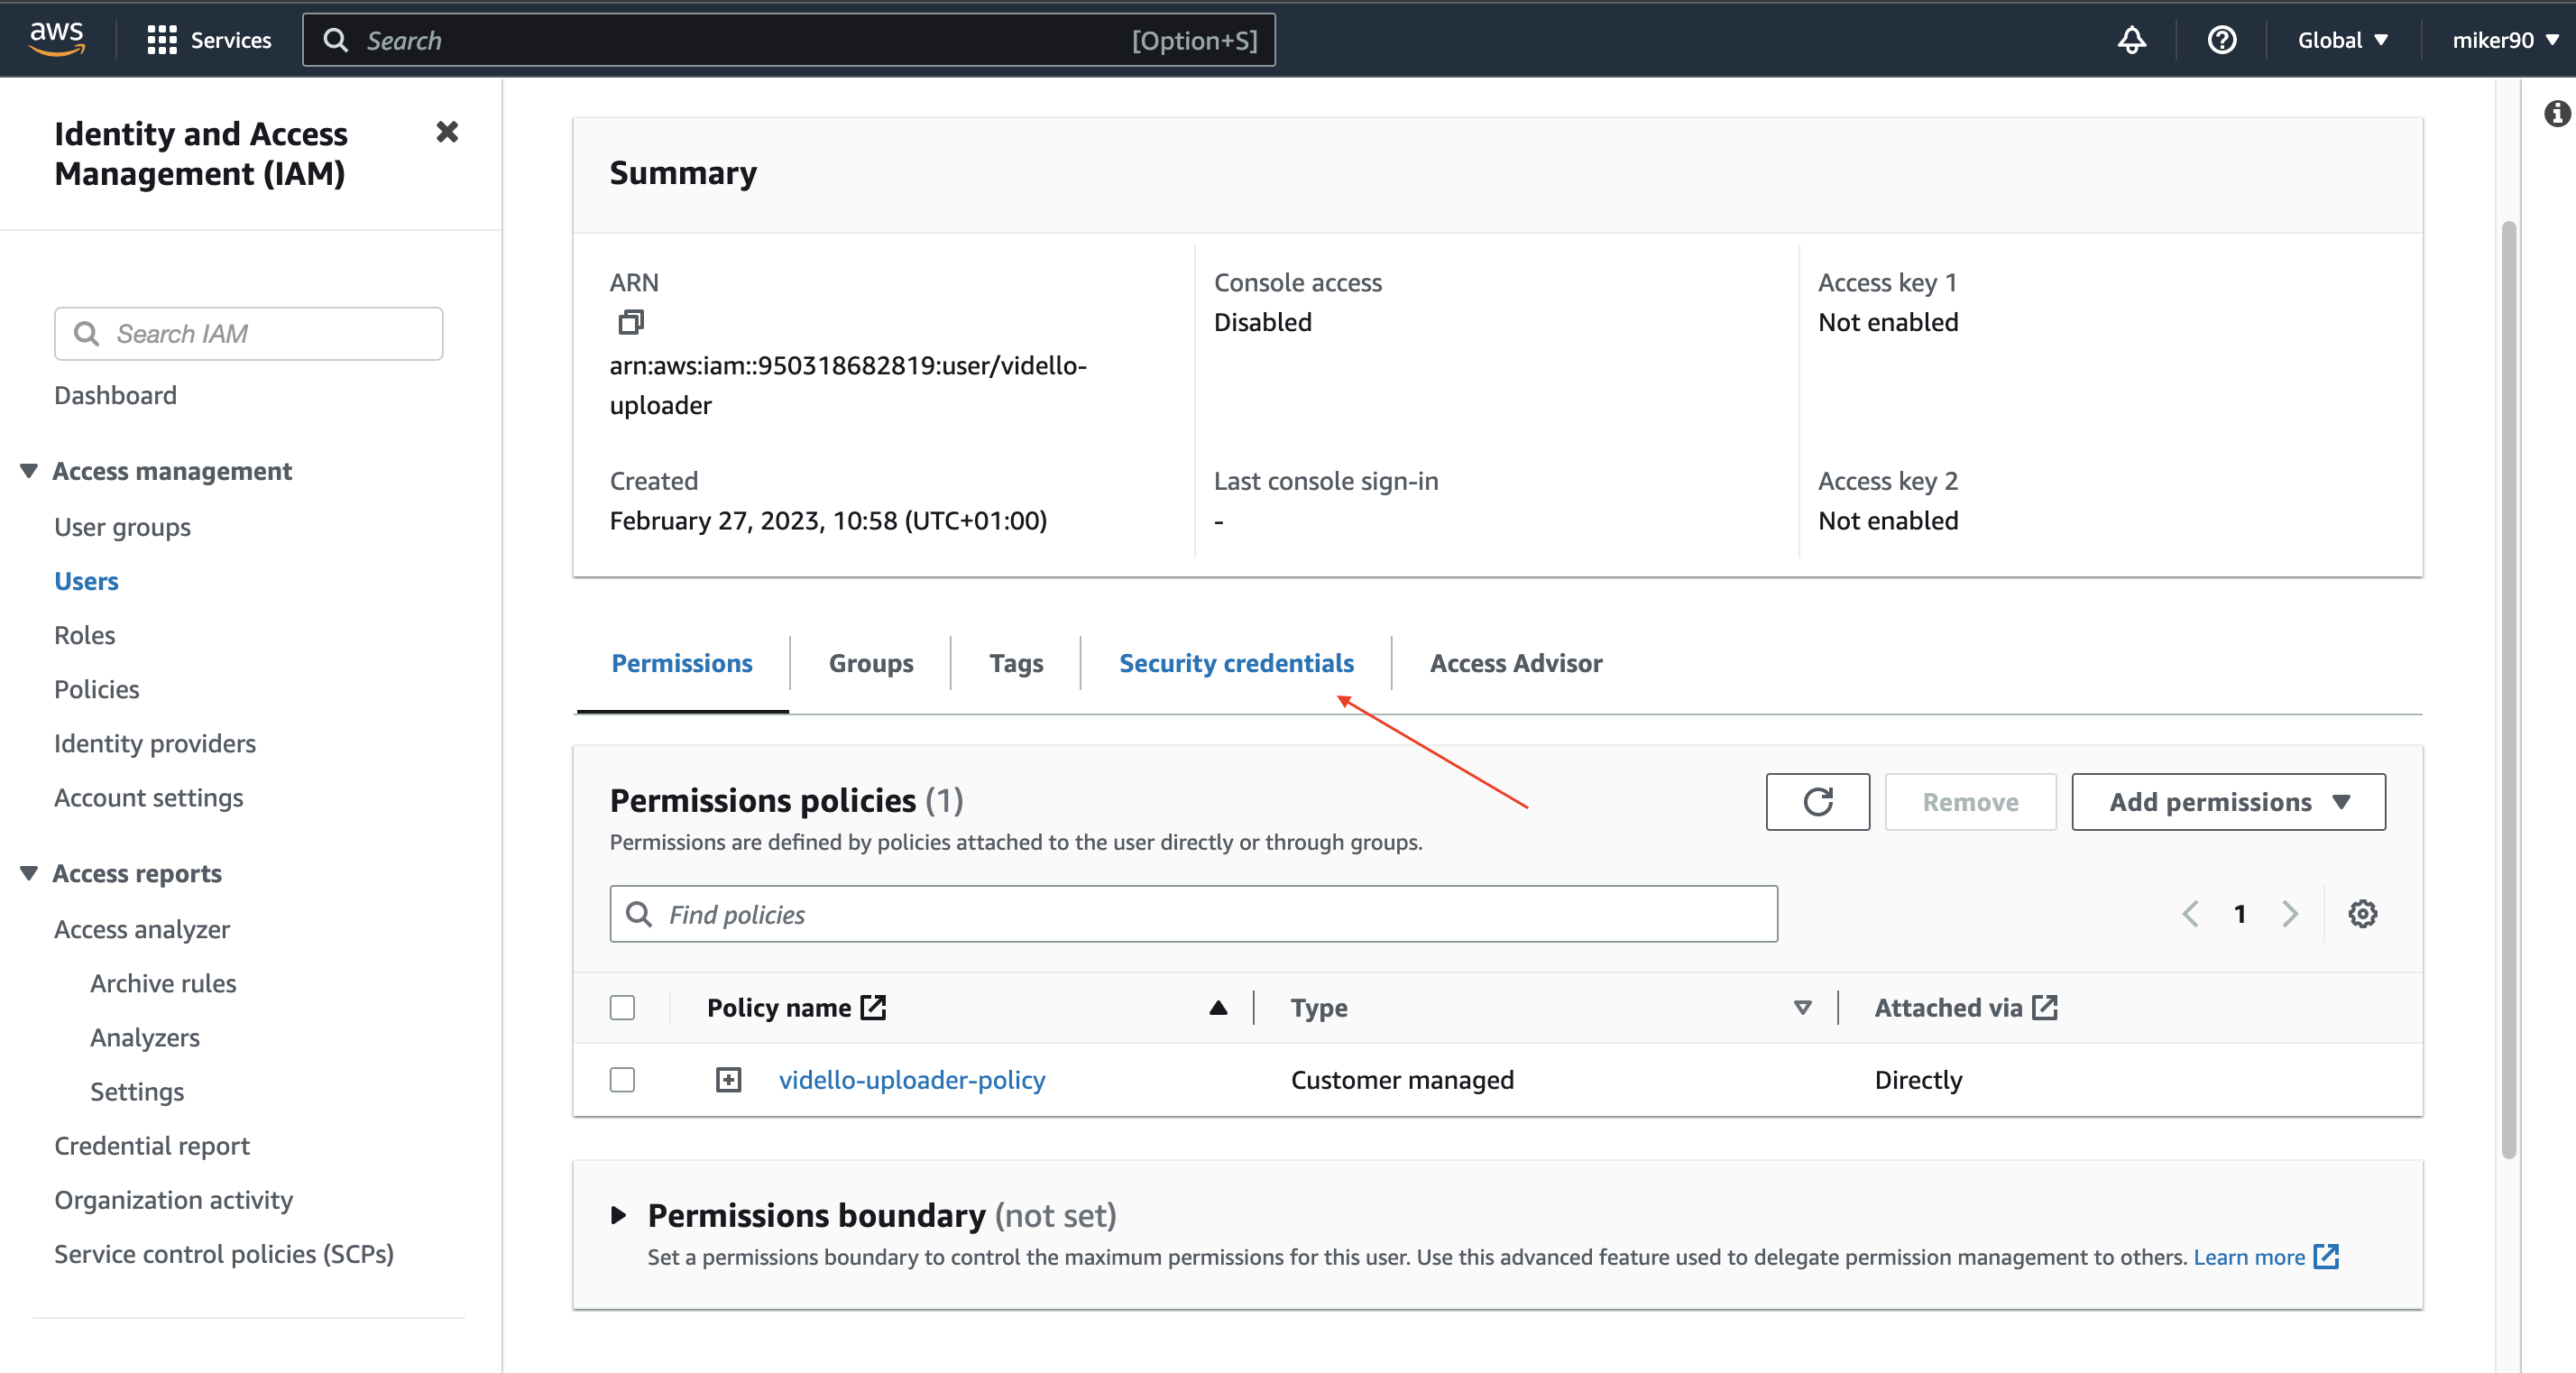Open the Access Advisor tab
Viewport: 2576px width, 1373px height.
[x=1516, y=662]
